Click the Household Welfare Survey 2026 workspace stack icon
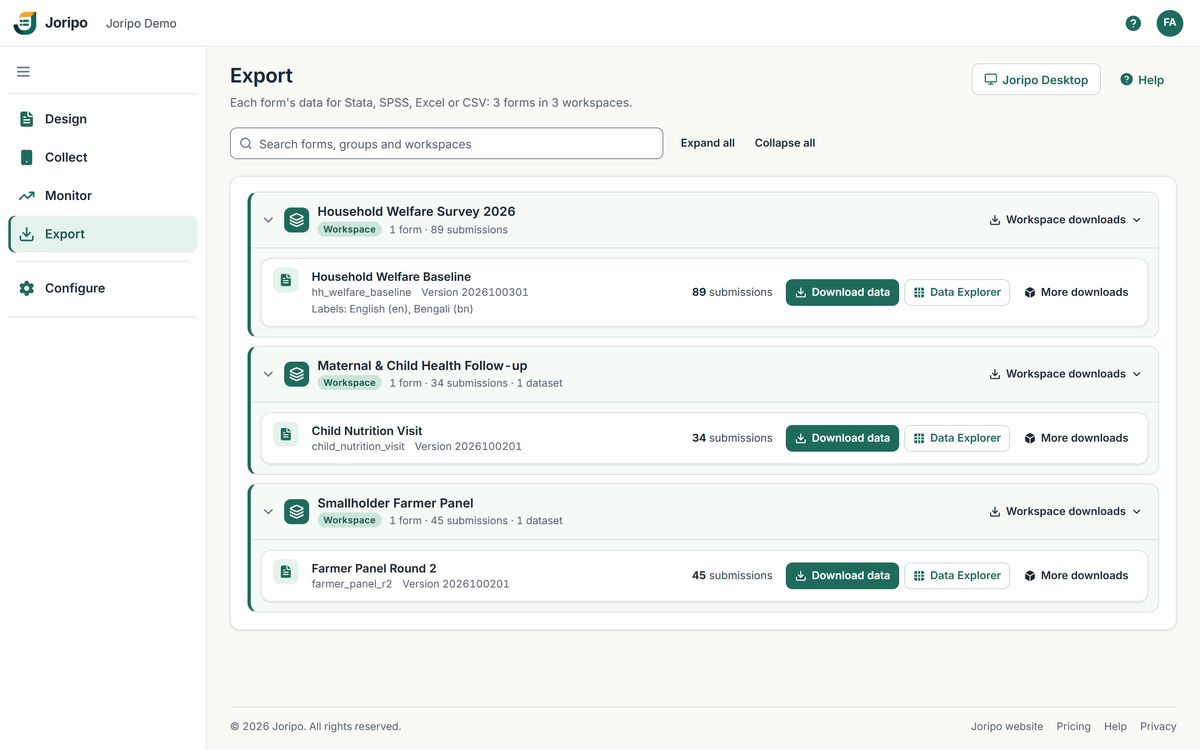This screenshot has width=1200, height=750. click(297, 220)
